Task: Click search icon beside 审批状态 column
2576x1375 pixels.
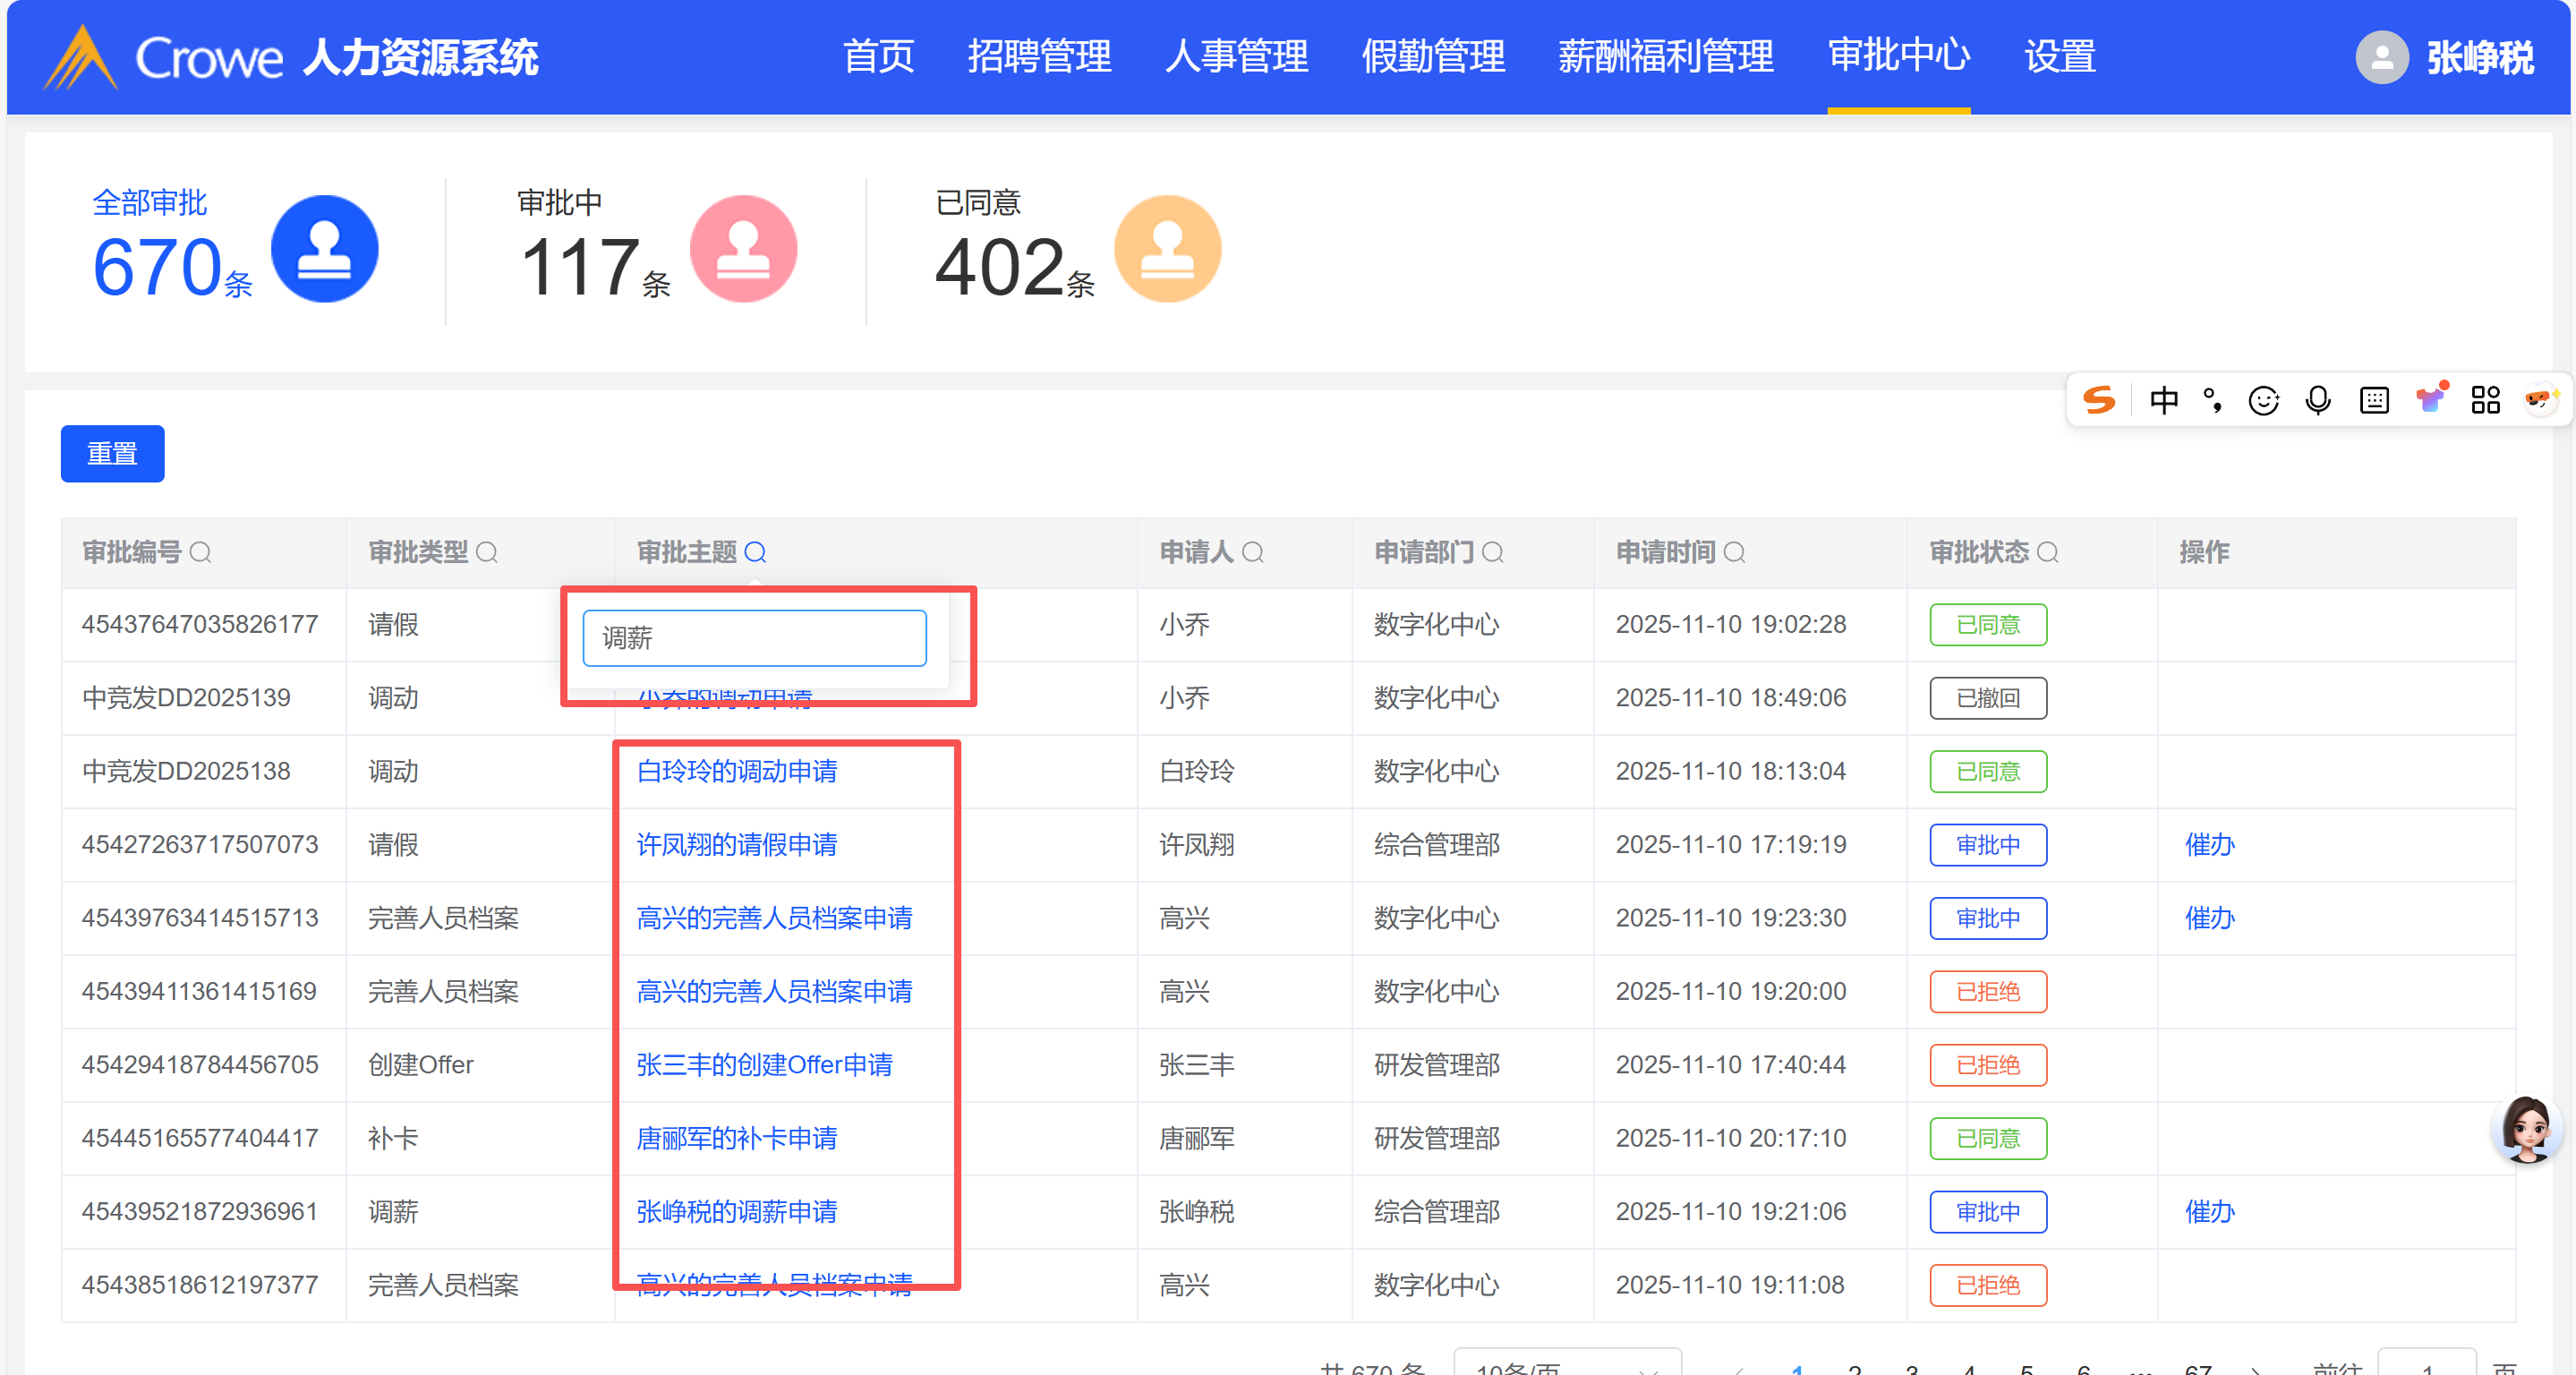Action: [2048, 552]
